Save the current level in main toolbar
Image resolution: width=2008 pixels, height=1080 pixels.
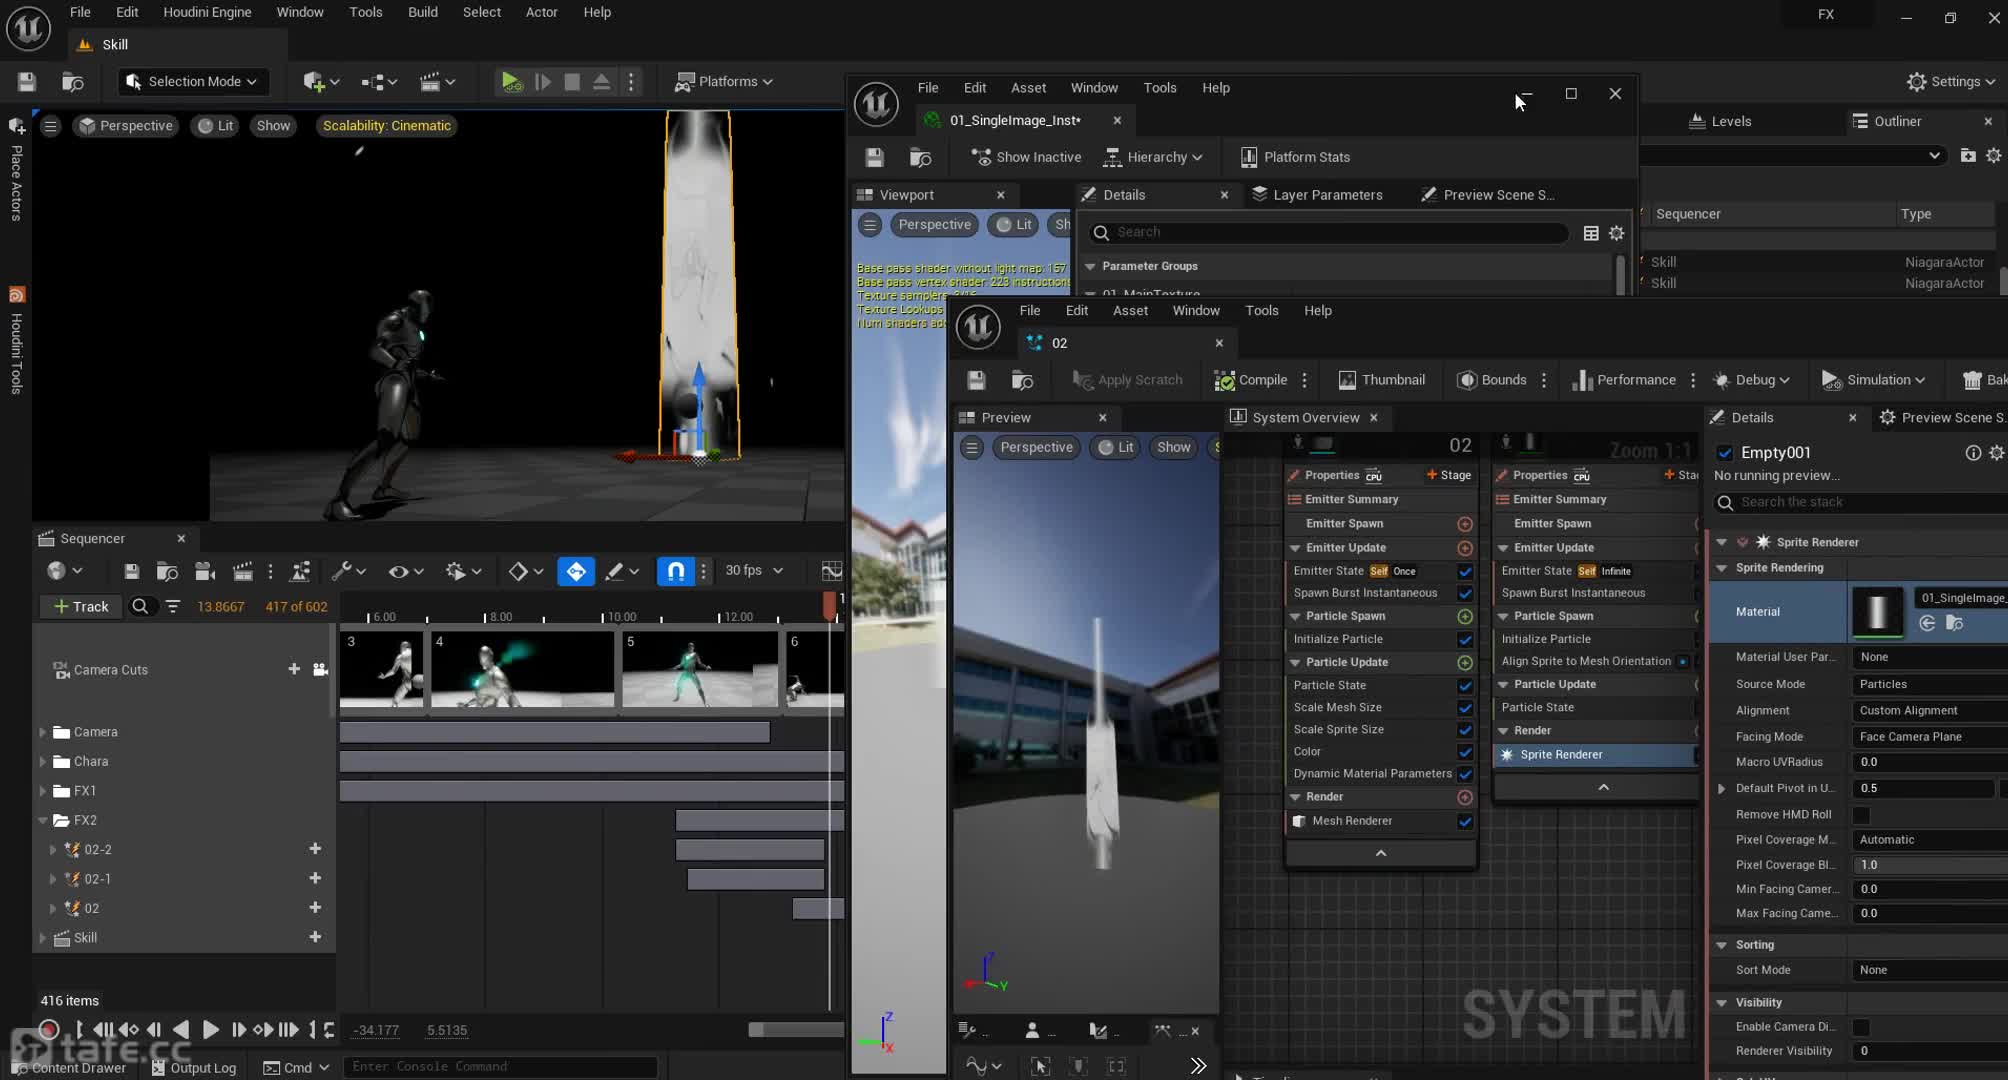[27, 82]
